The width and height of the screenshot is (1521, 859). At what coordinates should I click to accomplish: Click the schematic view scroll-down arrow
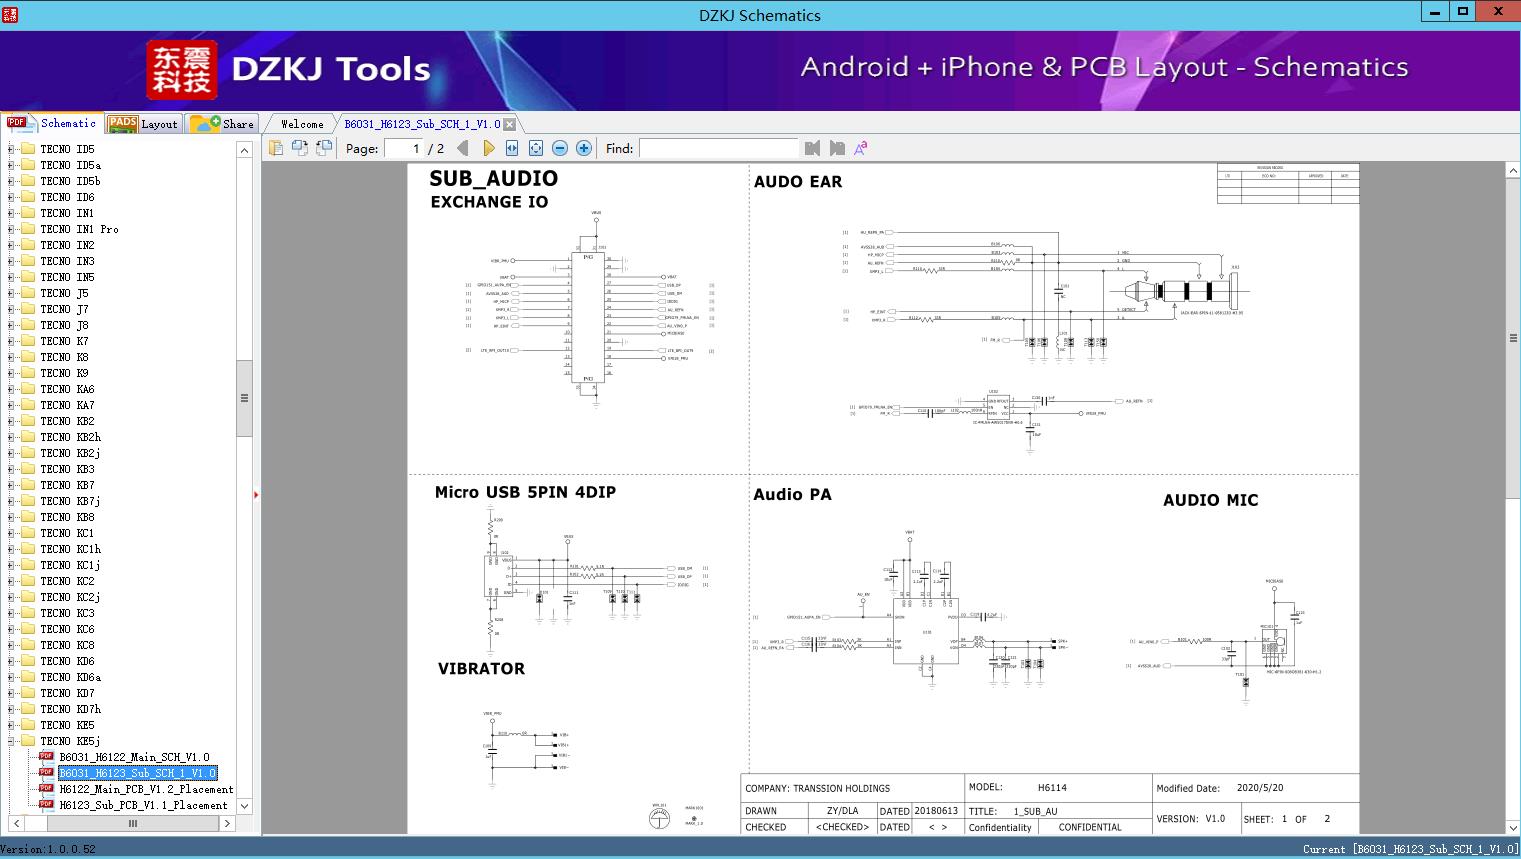(x=1513, y=828)
